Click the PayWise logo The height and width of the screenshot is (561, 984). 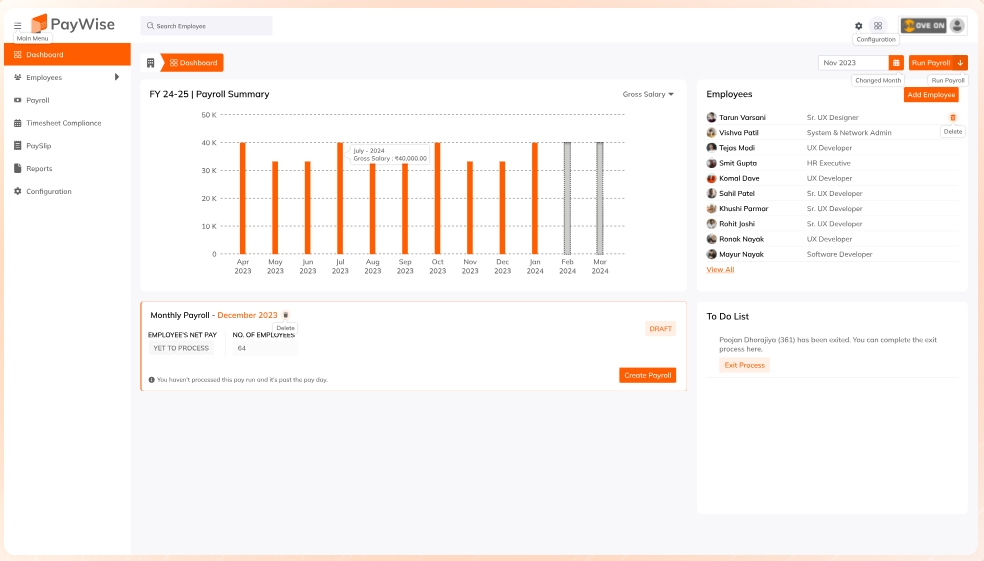(x=73, y=24)
